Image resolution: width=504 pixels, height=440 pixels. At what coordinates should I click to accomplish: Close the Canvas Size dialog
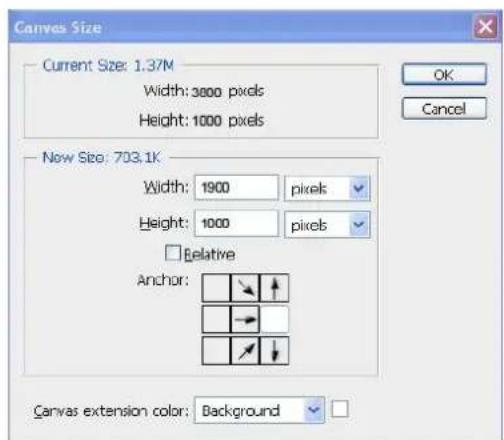pos(485,26)
